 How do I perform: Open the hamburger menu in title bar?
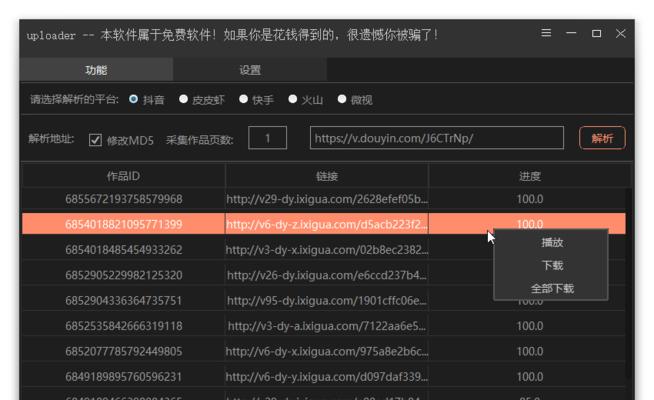(x=546, y=33)
